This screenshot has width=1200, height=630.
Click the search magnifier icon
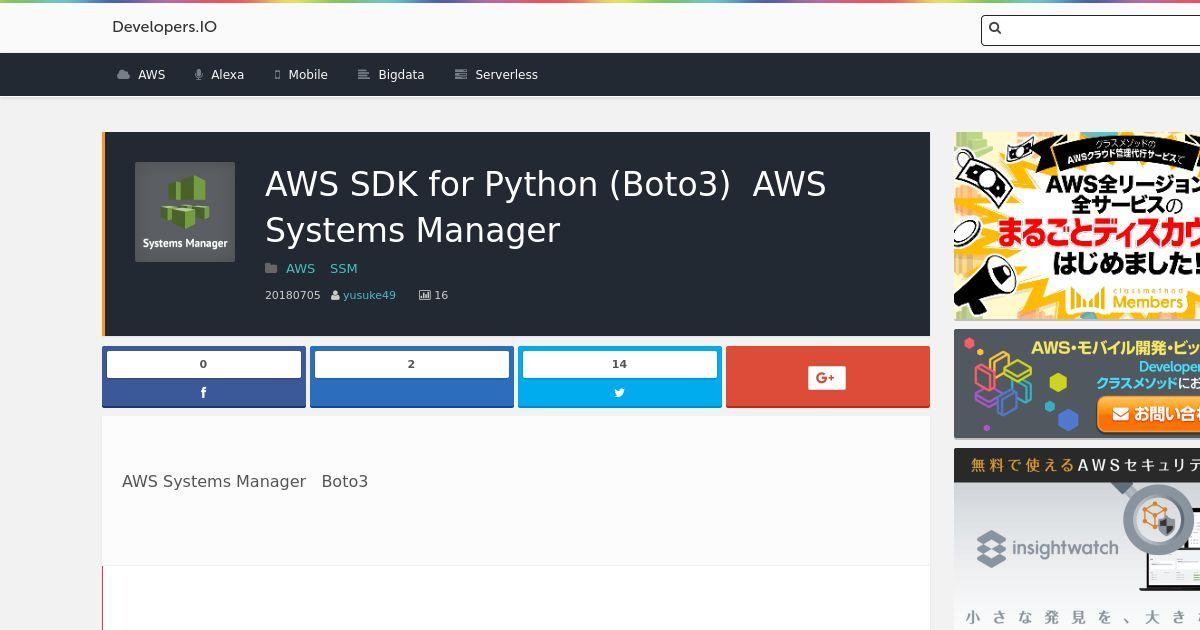click(x=995, y=29)
